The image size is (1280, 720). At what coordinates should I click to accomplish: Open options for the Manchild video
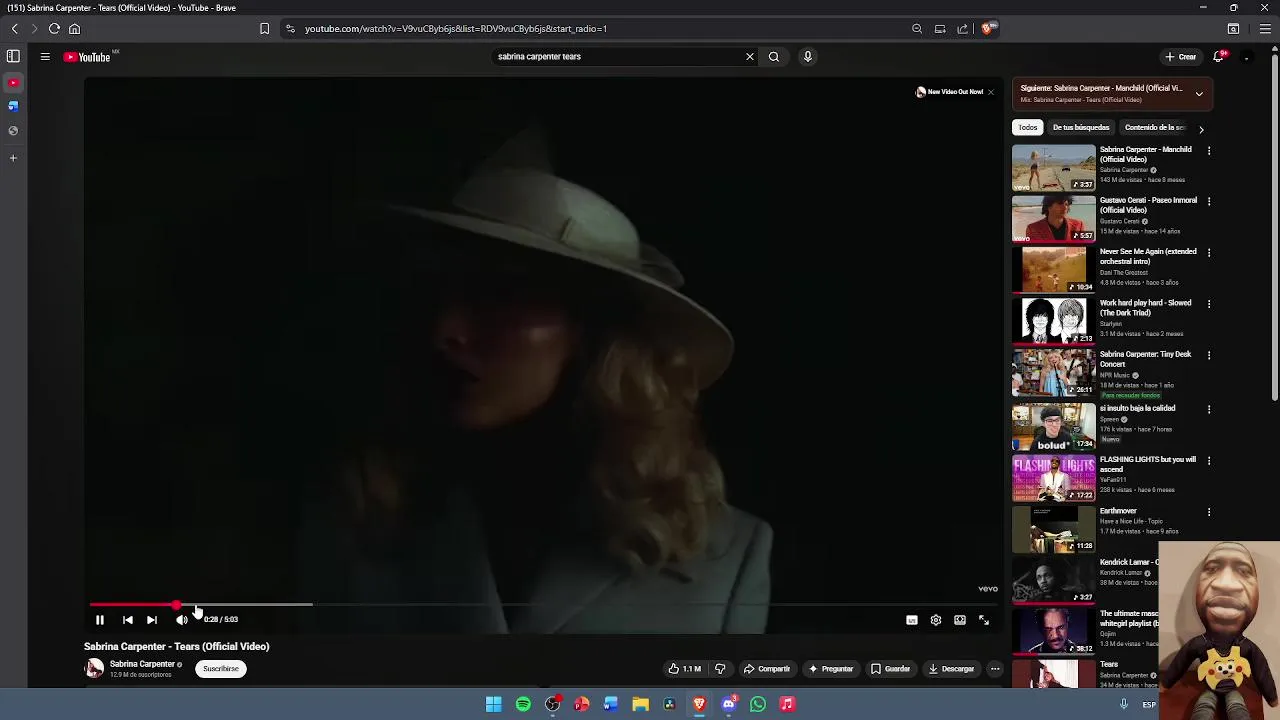click(x=1209, y=151)
